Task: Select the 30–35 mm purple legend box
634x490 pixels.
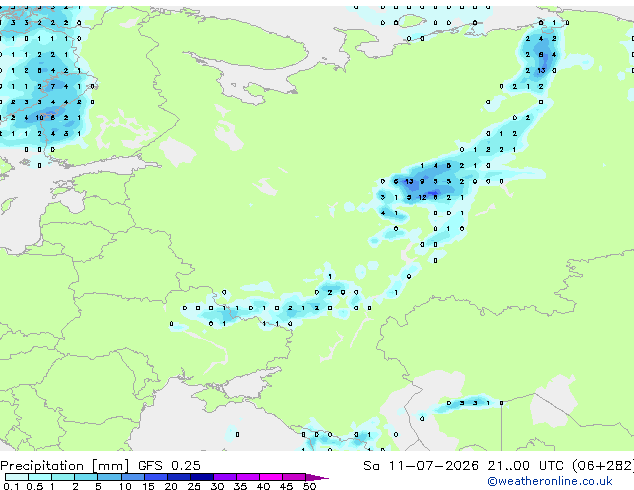Action: (224, 477)
